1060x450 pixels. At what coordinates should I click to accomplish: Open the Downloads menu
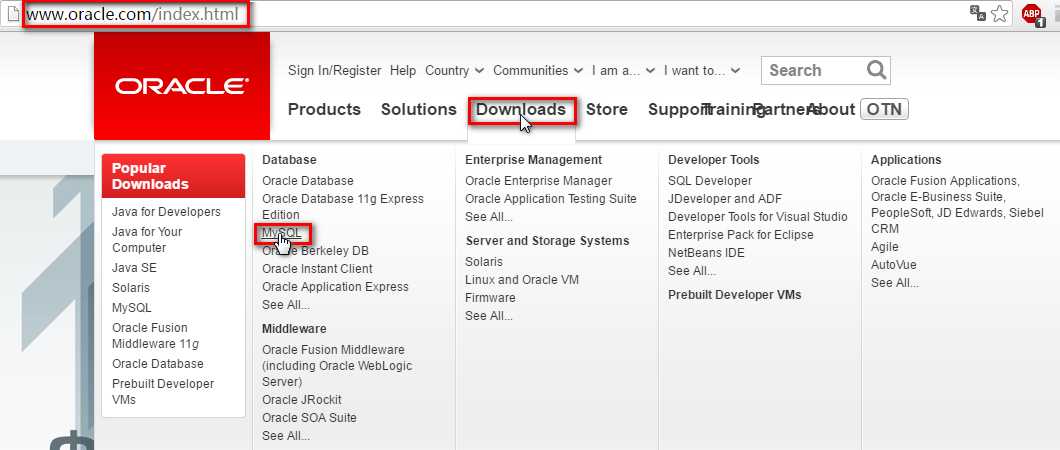point(521,109)
